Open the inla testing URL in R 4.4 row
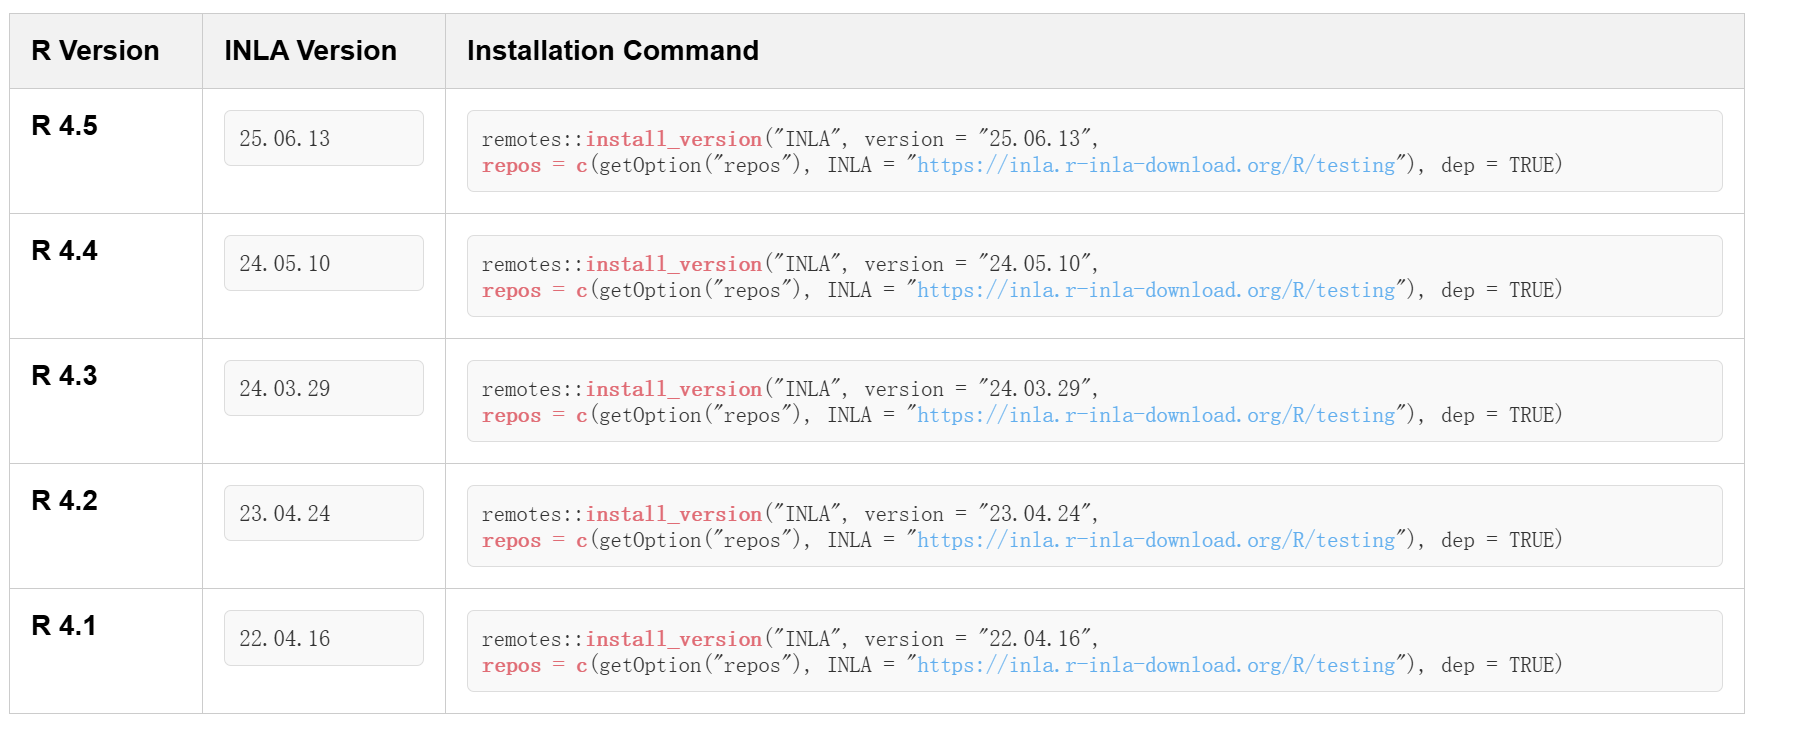The width and height of the screenshot is (1793, 730). pos(1156,291)
